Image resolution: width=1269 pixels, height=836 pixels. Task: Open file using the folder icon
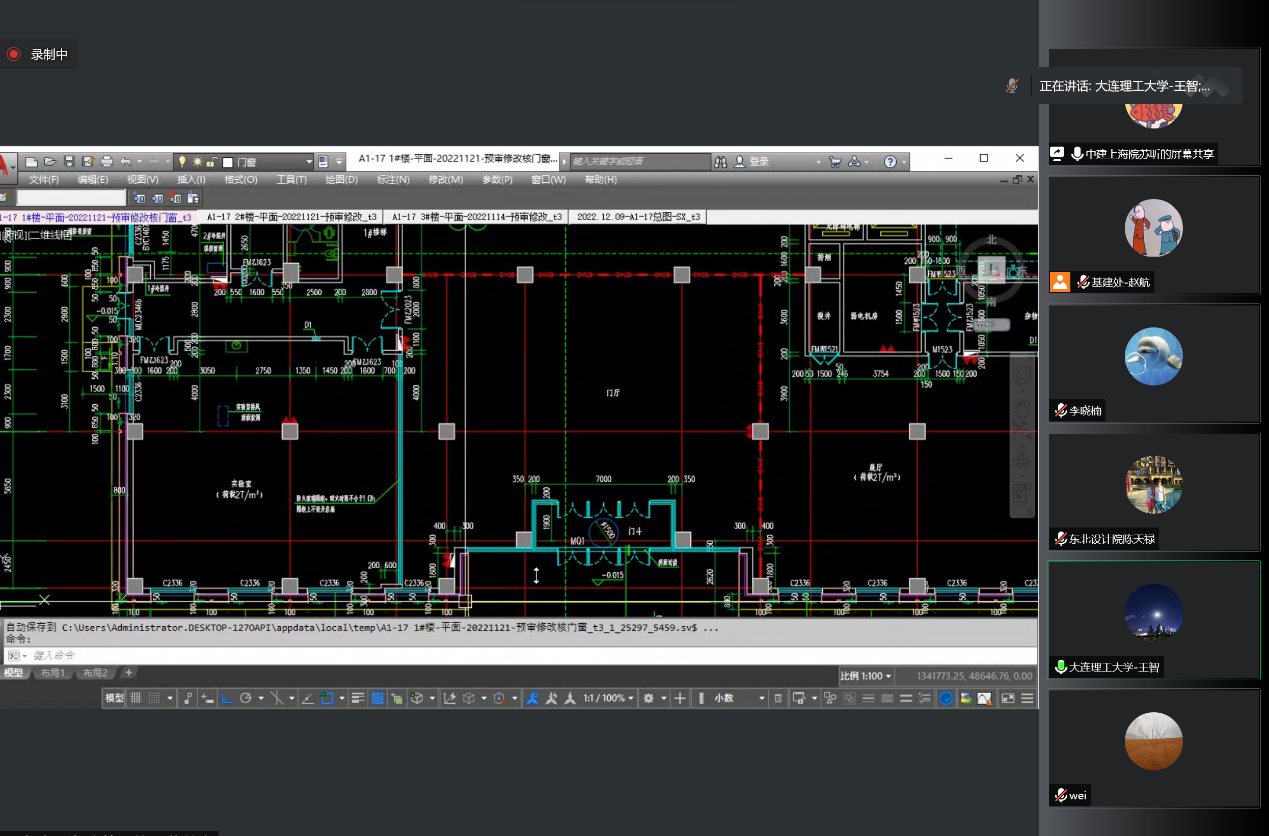tap(50, 161)
